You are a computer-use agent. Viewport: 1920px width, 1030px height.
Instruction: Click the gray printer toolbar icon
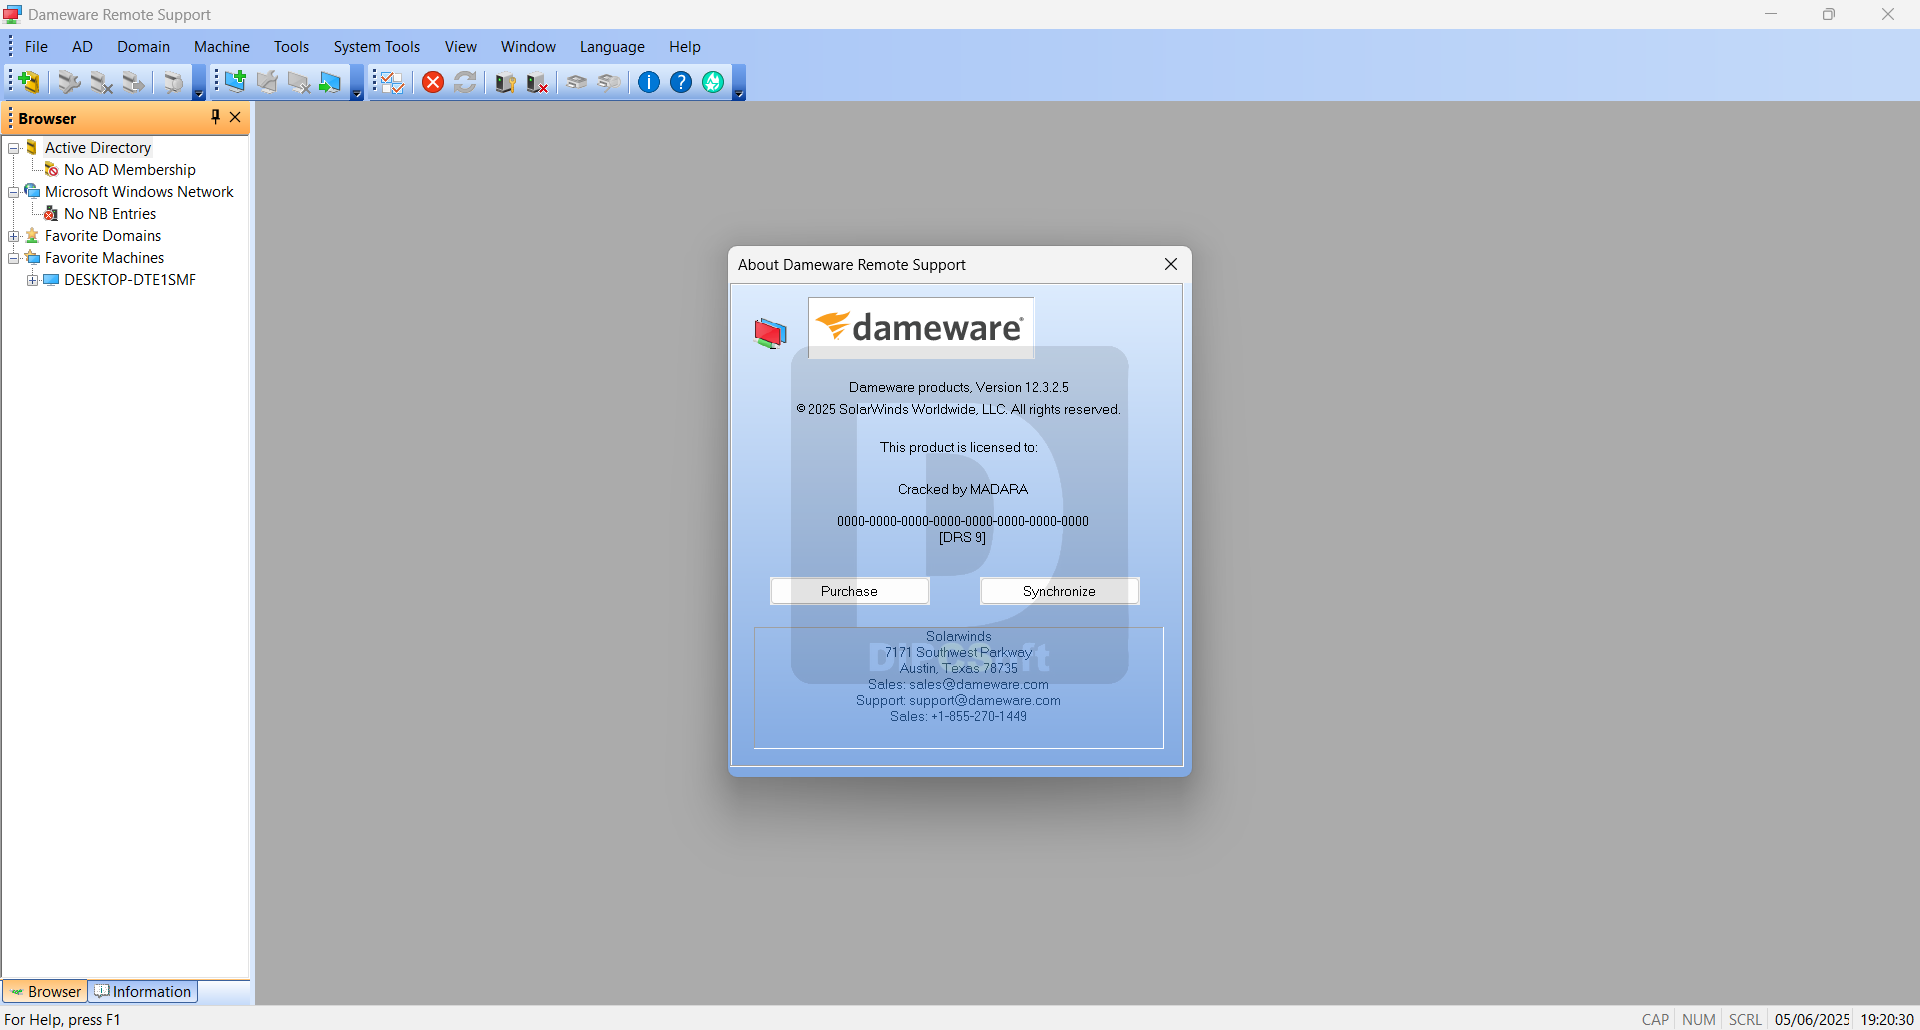pyautogui.click(x=577, y=82)
